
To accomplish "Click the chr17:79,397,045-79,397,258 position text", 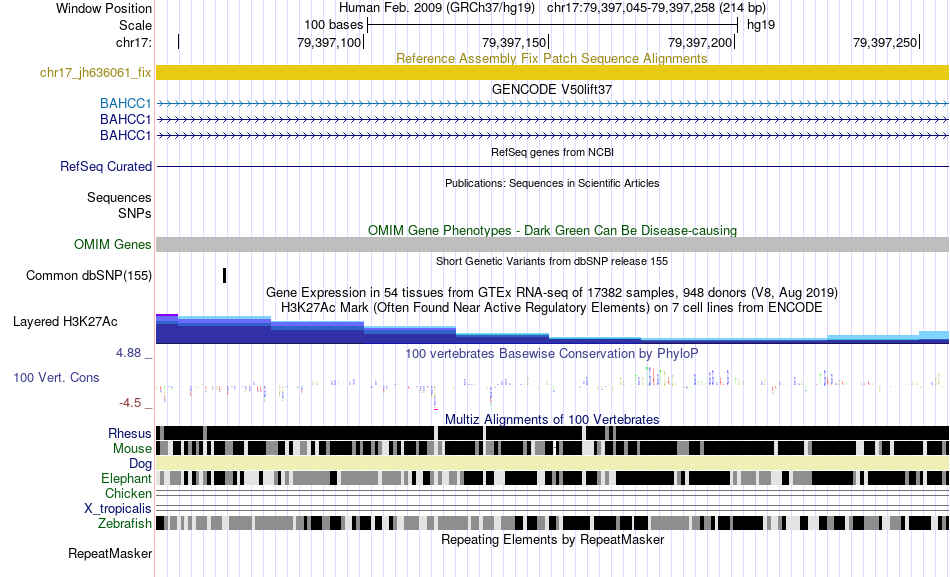I will click(656, 8).
